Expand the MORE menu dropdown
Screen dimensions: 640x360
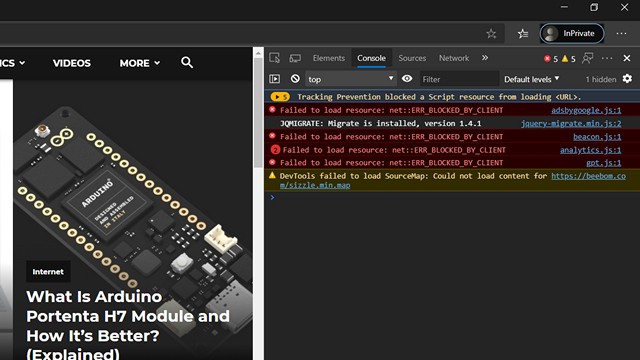(x=140, y=63)
